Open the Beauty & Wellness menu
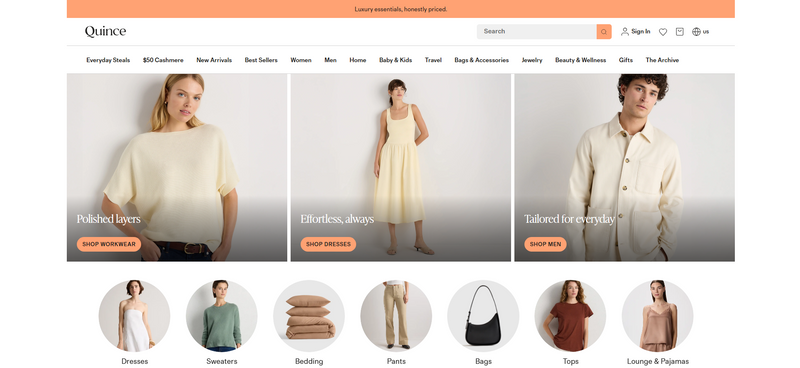Viewport: 800px width, 368px height. 581,60
